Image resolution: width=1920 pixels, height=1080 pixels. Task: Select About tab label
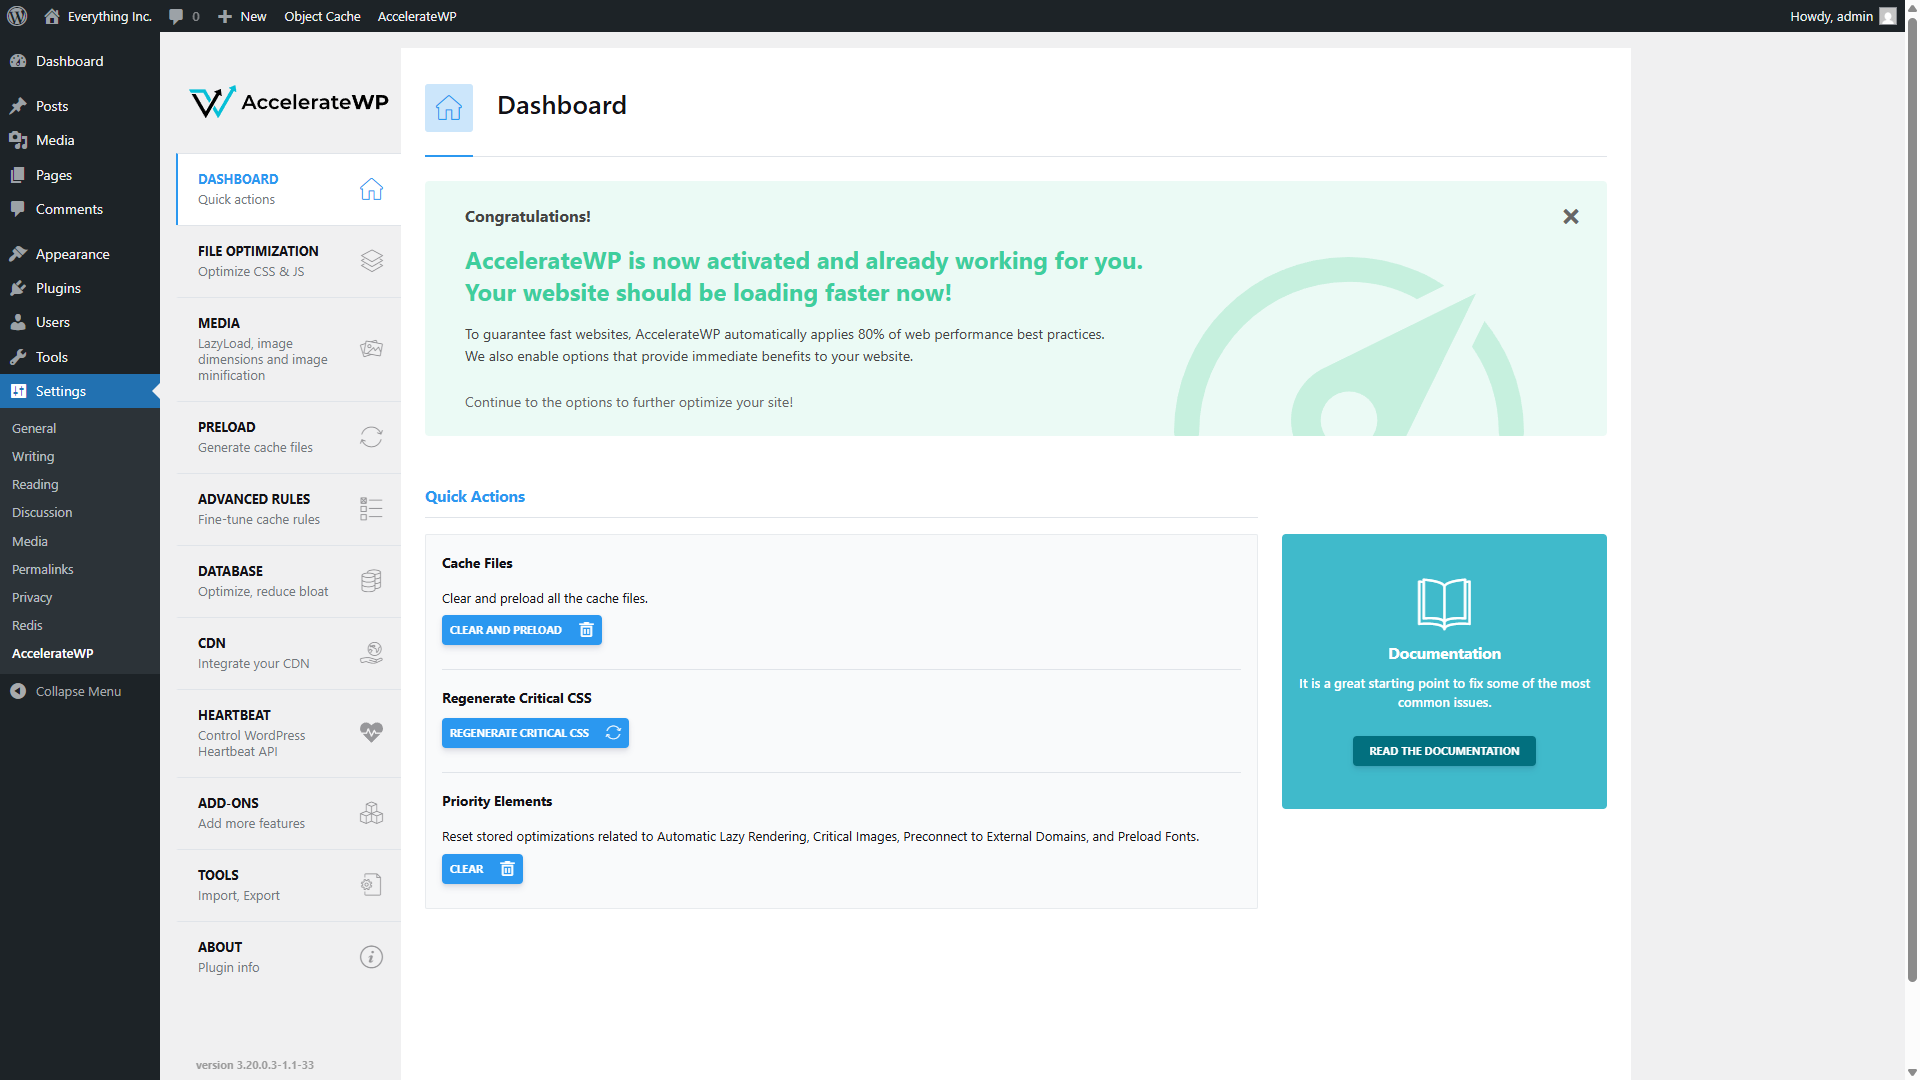(x=220, y=947)
